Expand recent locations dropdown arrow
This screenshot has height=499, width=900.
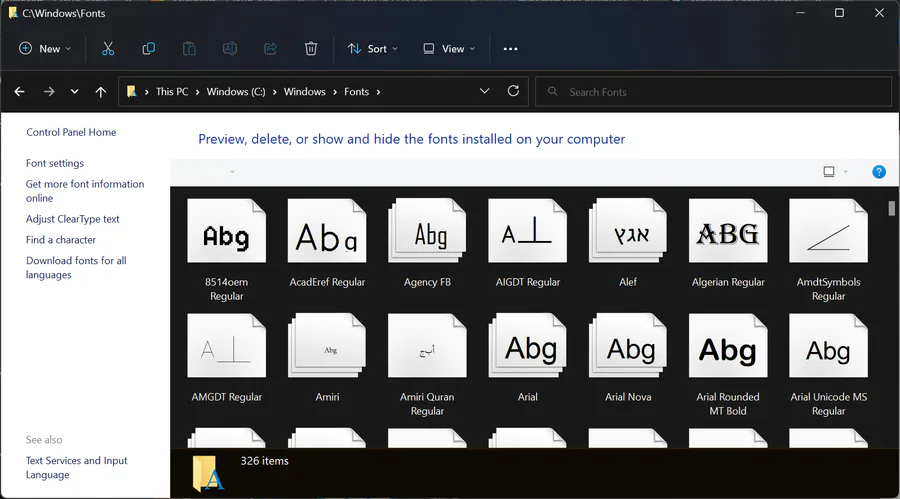75,92
